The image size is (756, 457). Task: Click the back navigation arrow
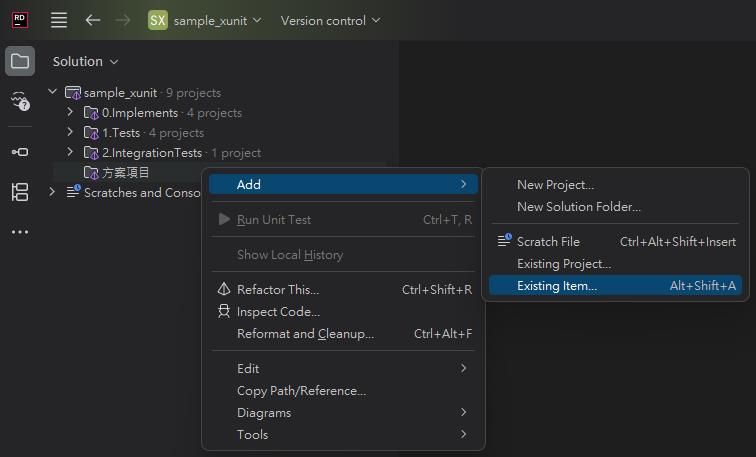[x=93, y=20]
